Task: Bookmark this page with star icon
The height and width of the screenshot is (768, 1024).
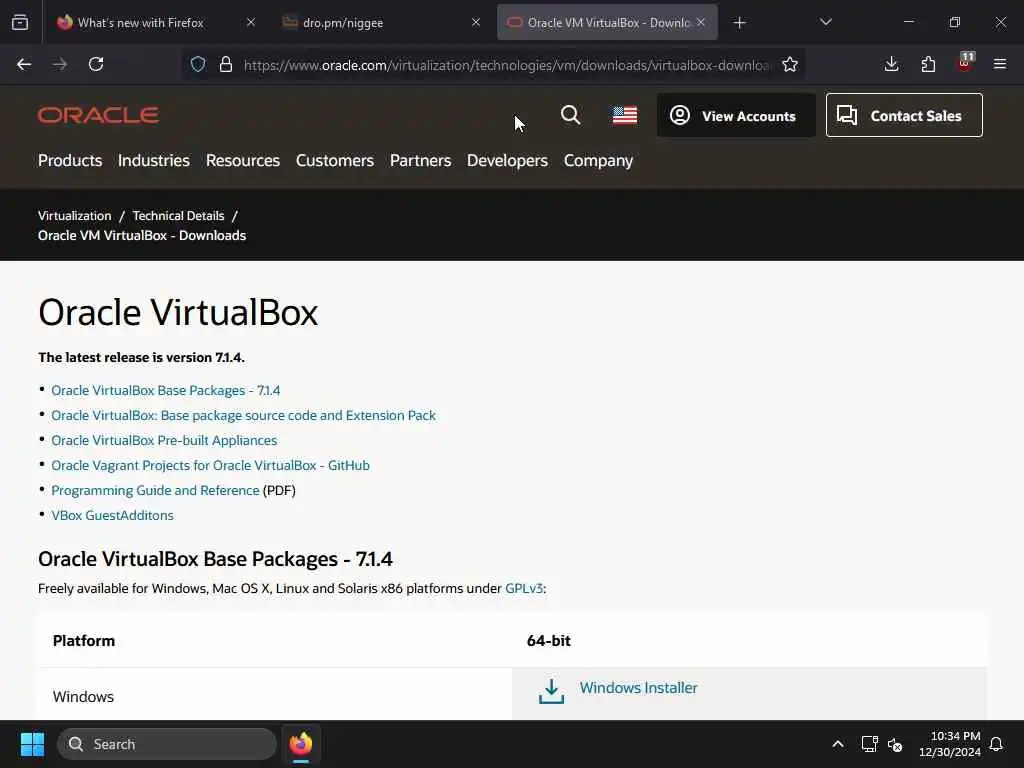Action: coord(790,64)
